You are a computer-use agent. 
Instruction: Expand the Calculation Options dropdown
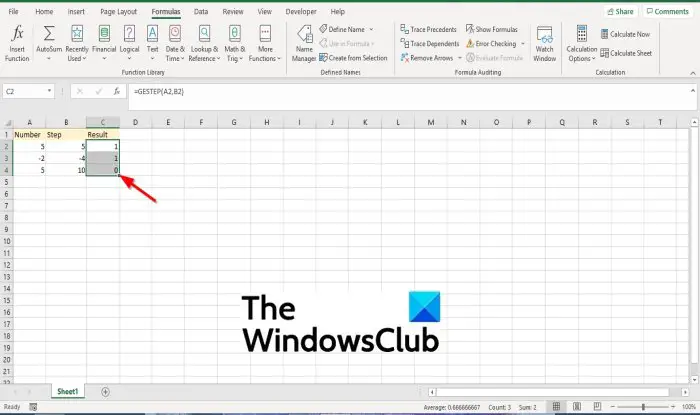point(582,43)
